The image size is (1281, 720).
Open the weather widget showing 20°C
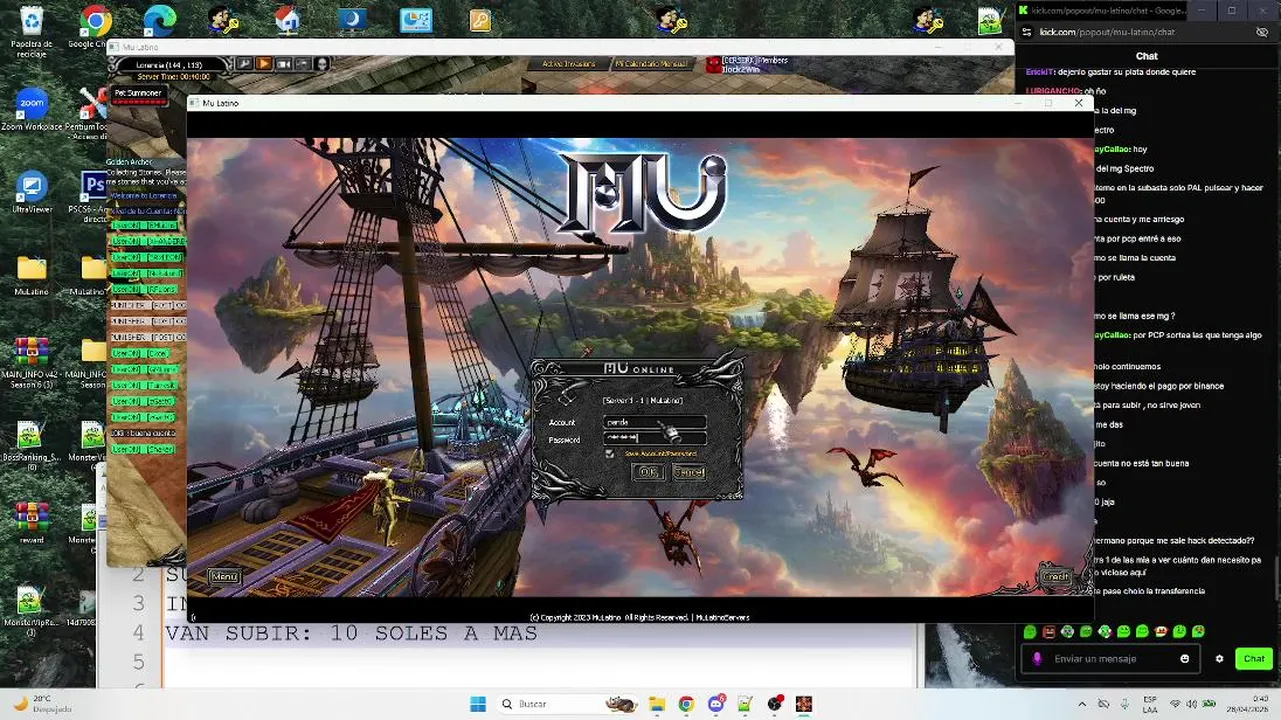coord(42,704)
